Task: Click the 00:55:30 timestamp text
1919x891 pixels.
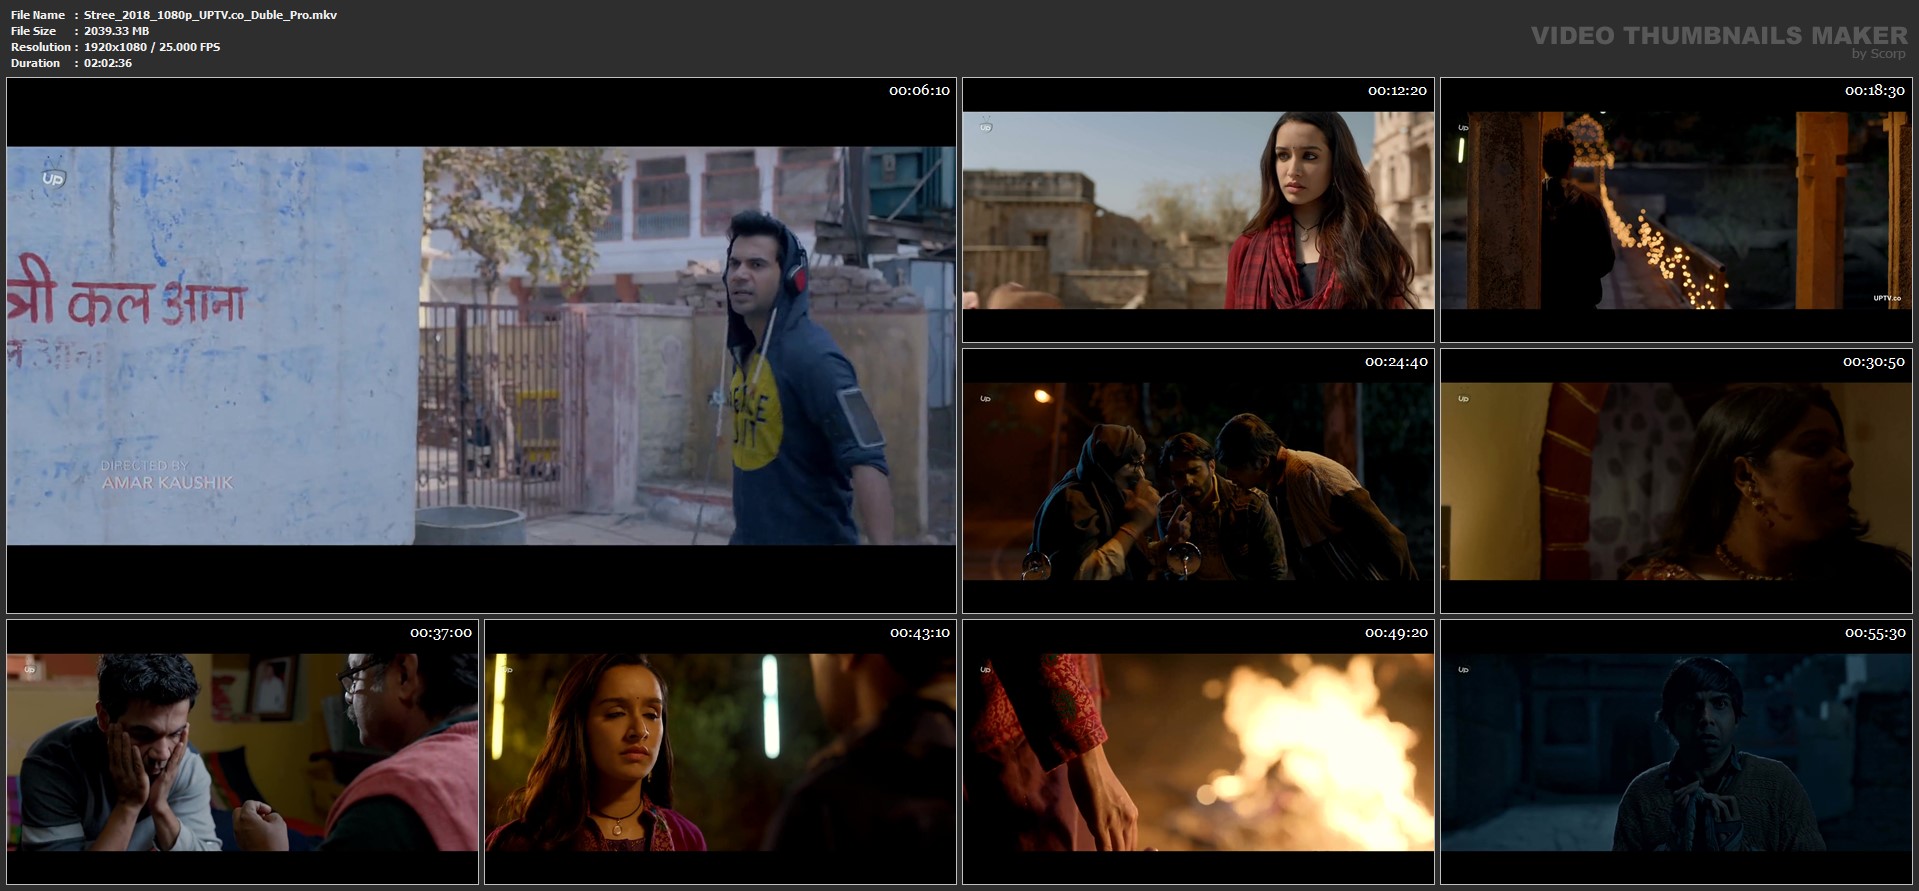Action: tap(1875, 633)
